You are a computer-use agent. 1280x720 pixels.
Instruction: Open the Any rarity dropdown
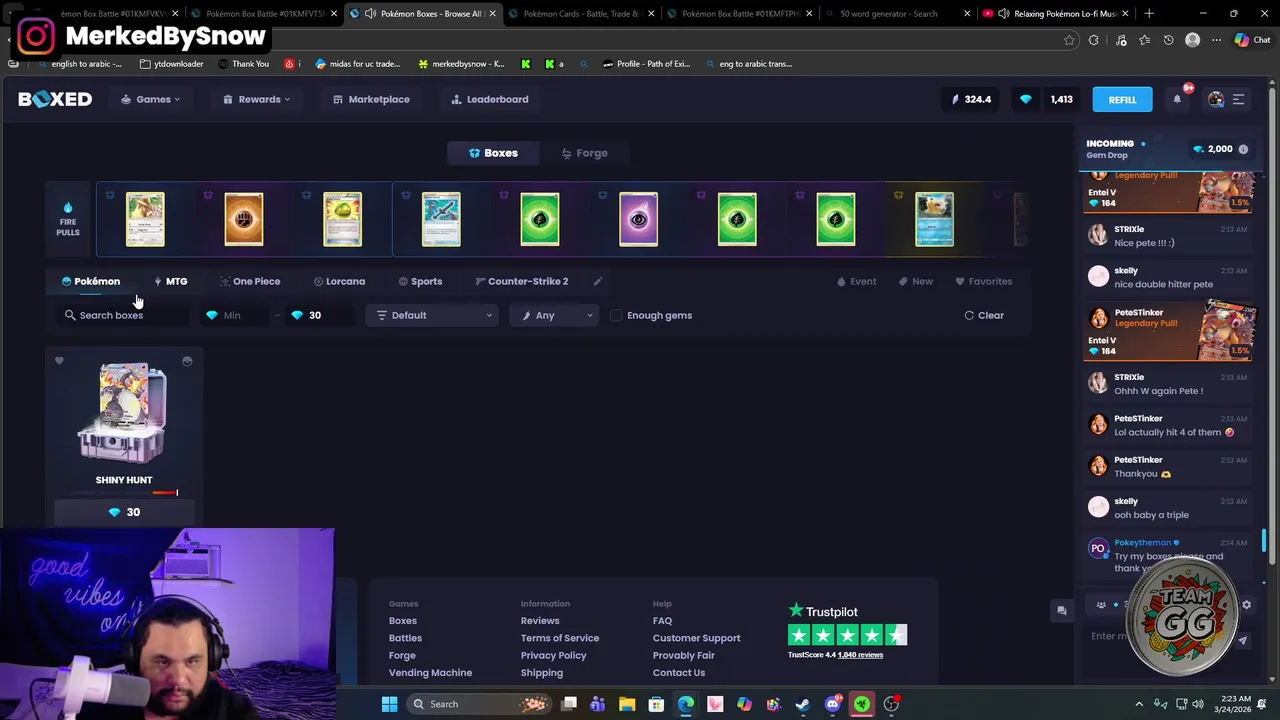pos(556,315)
